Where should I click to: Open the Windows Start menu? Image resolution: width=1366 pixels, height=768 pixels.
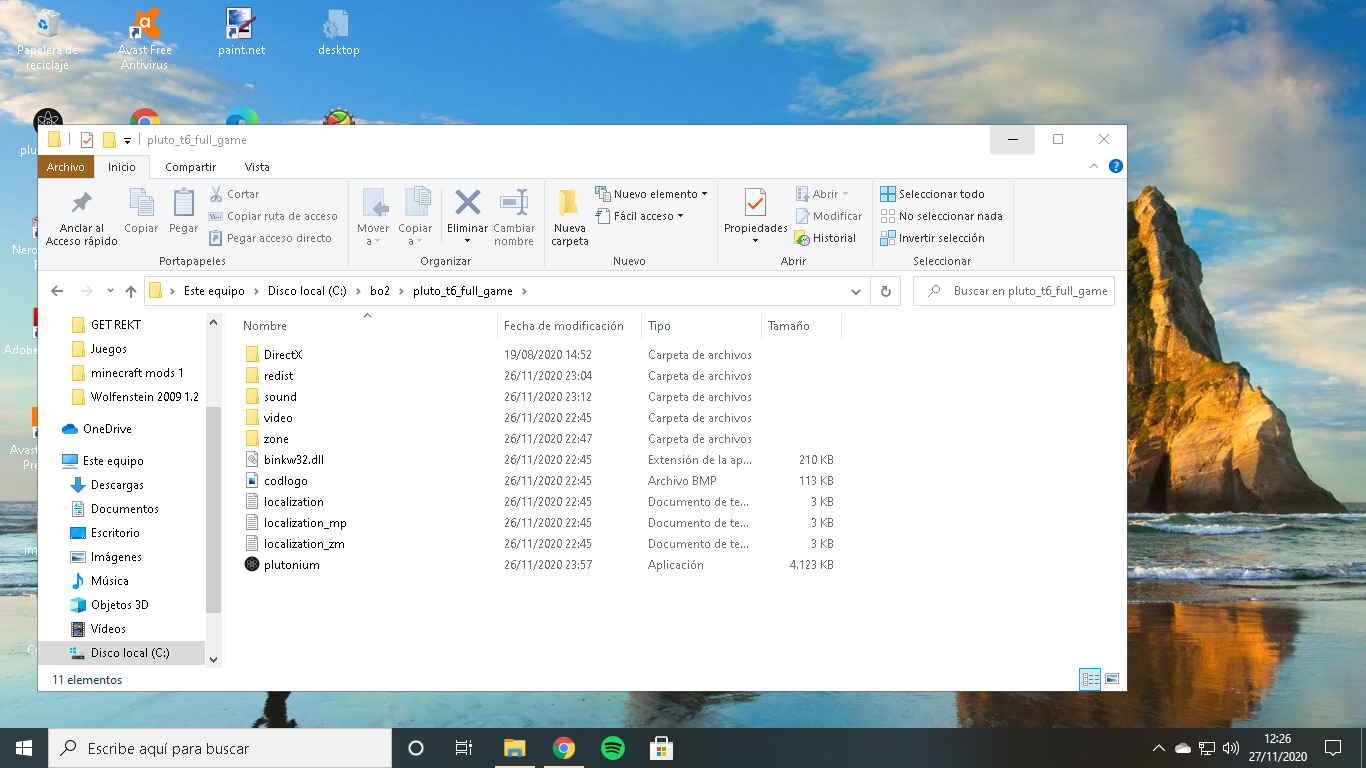click(x=24, y=748)
